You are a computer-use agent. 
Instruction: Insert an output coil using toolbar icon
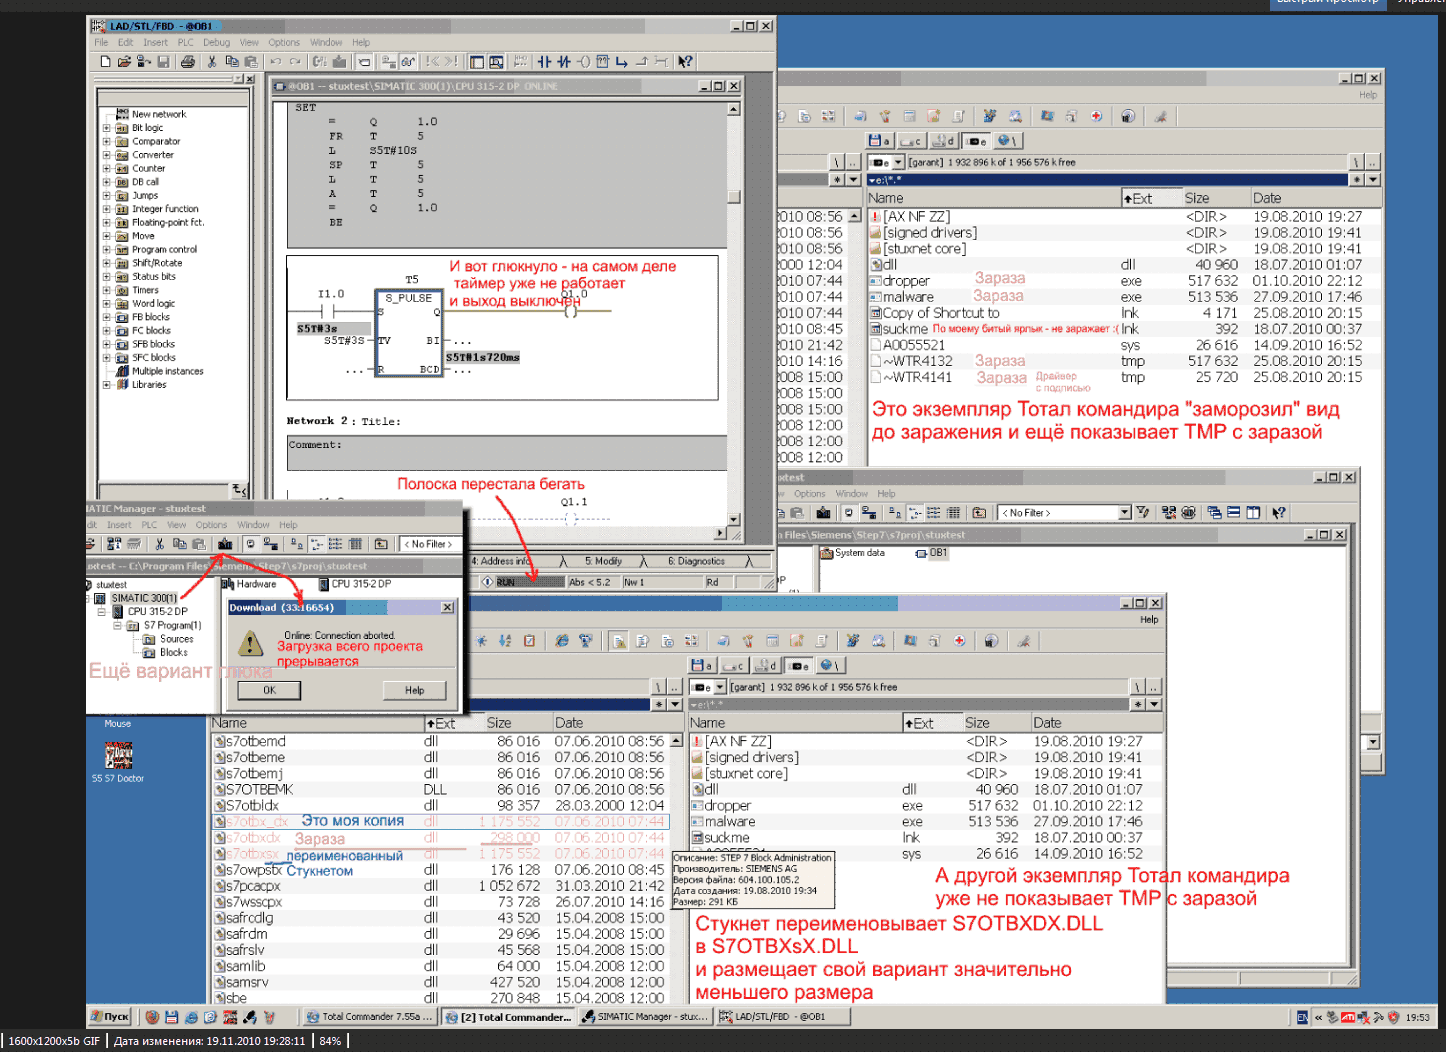584,62
